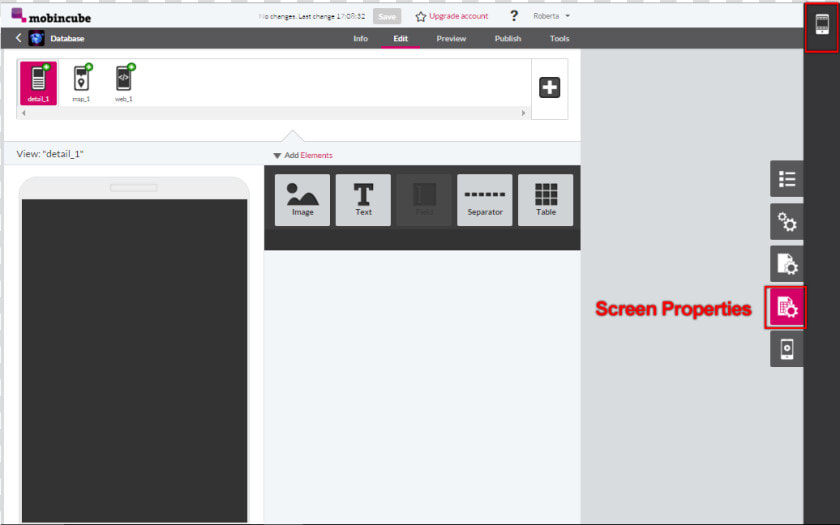Open the double-gear settings panel
The height and width of the screenshot is (525, 840).
[x=786, y=222]
